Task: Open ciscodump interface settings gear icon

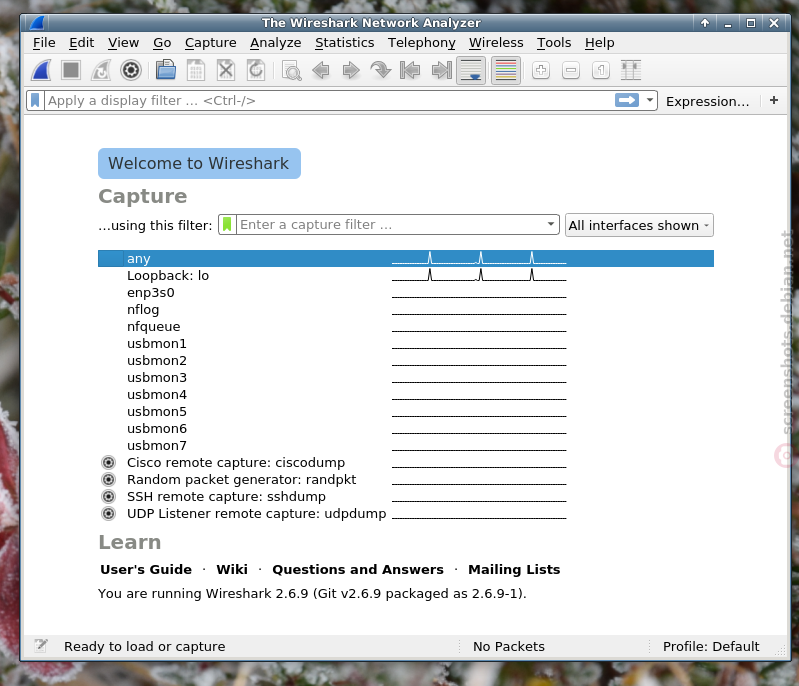Action: pyautogui.click(x=109, y=462)
